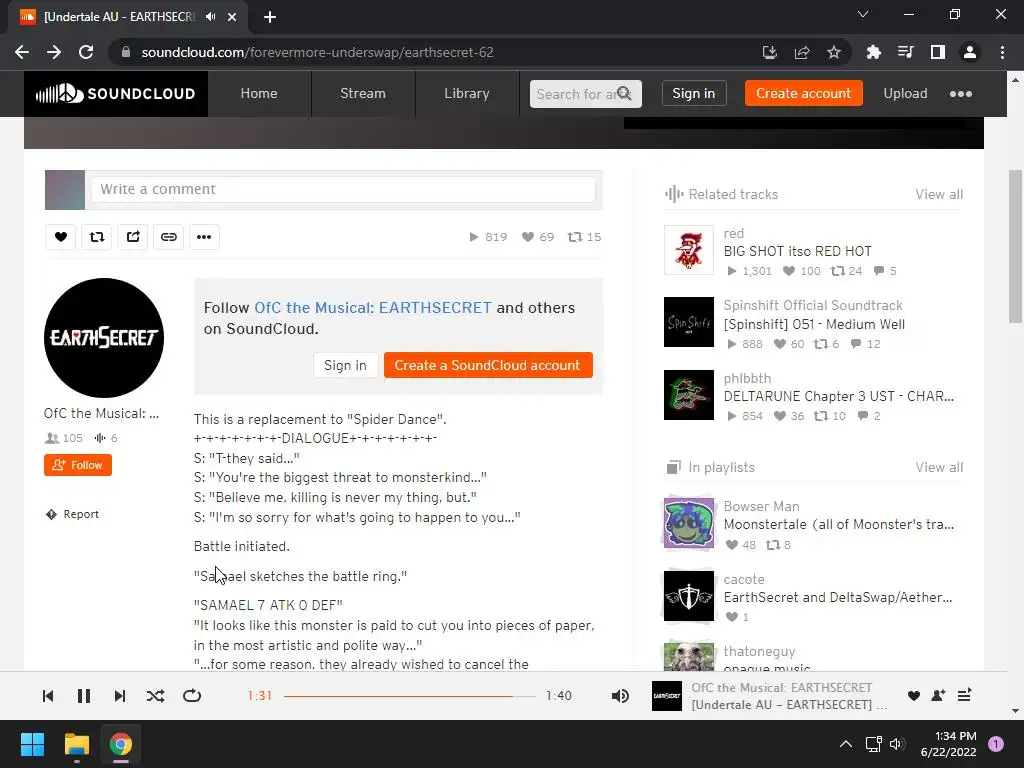Mute the volume in player bar
Image resolution: width=1024 pixels, height=768 pixels.
pyautogui.click(x=620, y=696)
